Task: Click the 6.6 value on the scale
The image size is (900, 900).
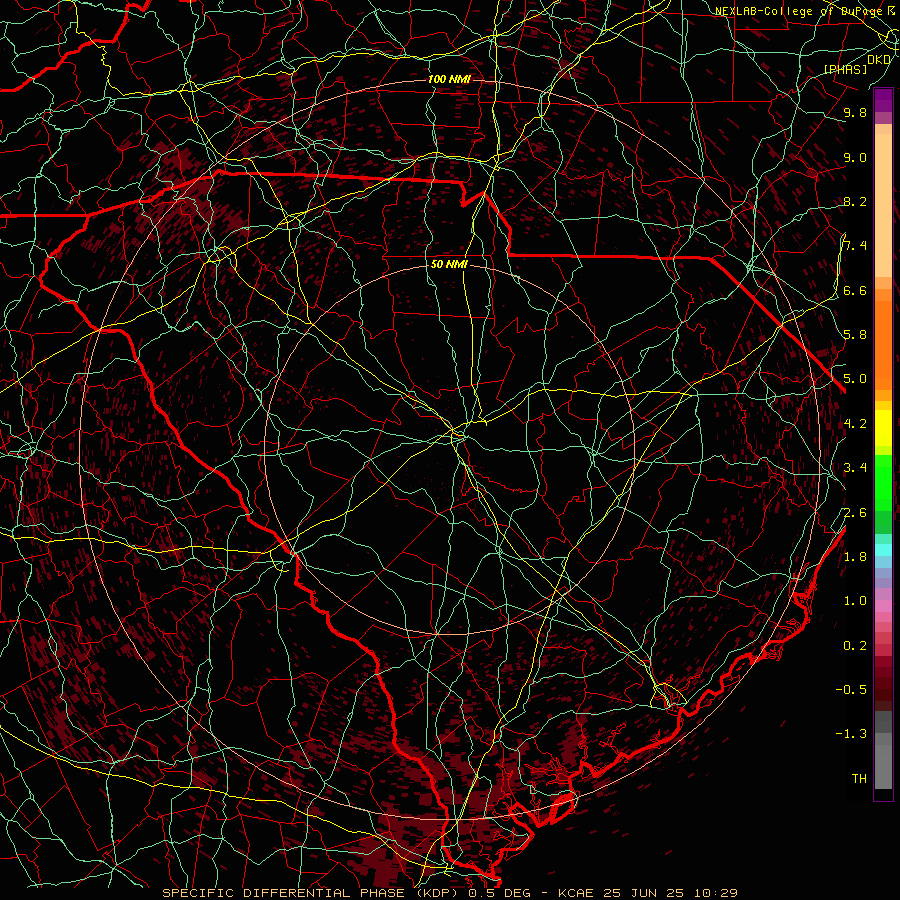Action: (x=855, y=290)
